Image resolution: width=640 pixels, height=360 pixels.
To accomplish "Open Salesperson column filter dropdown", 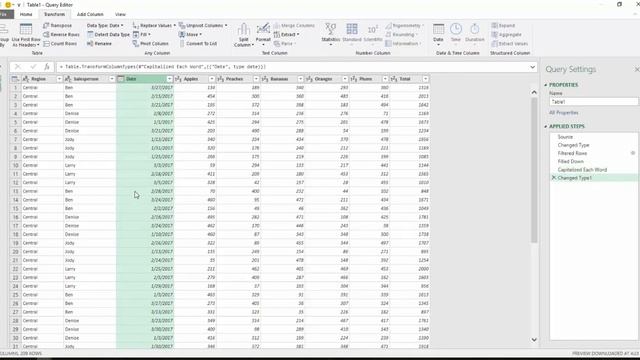I will click(112, 79).
